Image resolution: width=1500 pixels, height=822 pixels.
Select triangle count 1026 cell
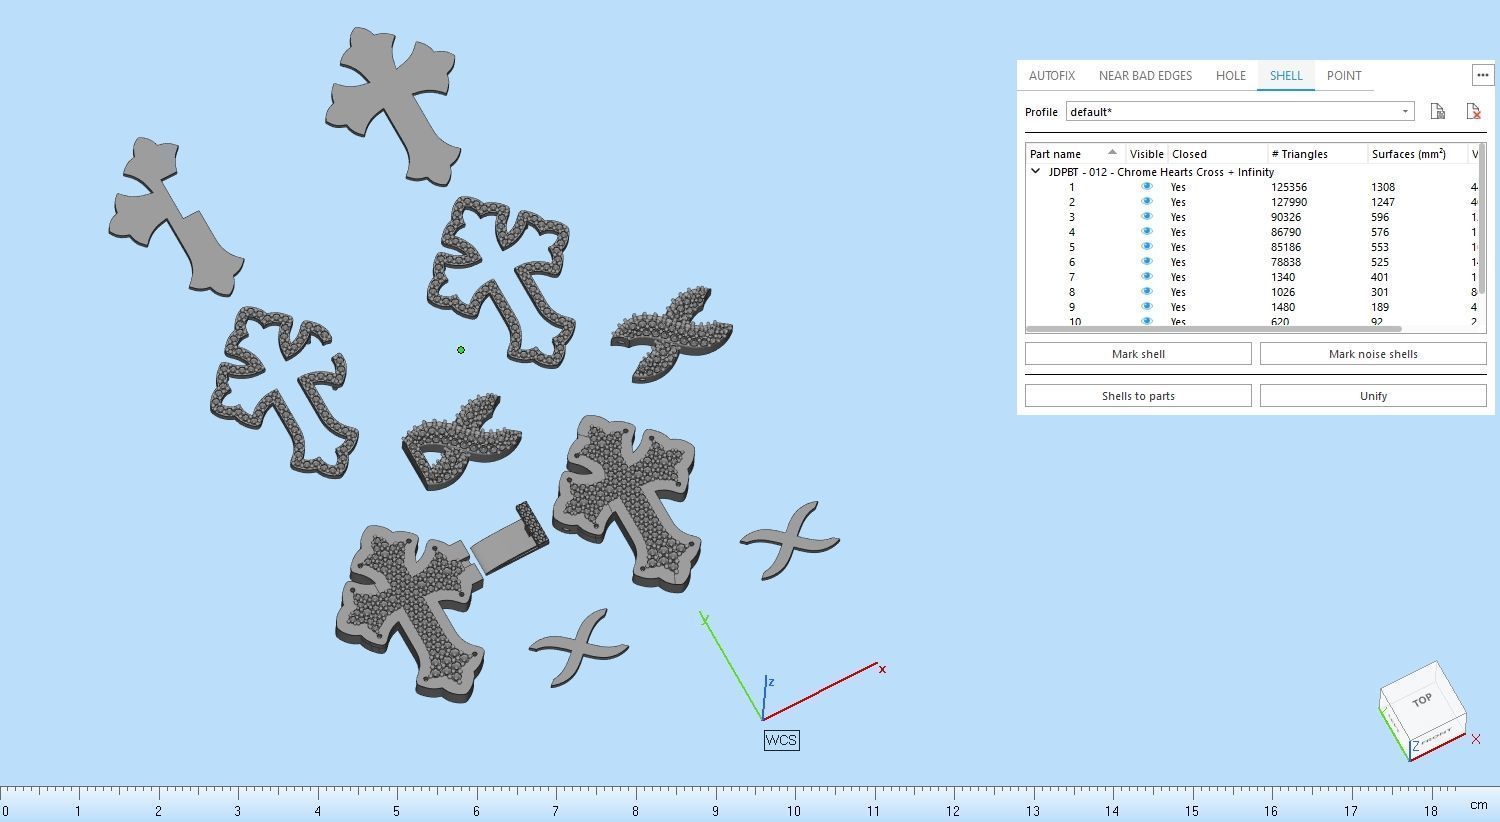click(x=1283, y=292)
